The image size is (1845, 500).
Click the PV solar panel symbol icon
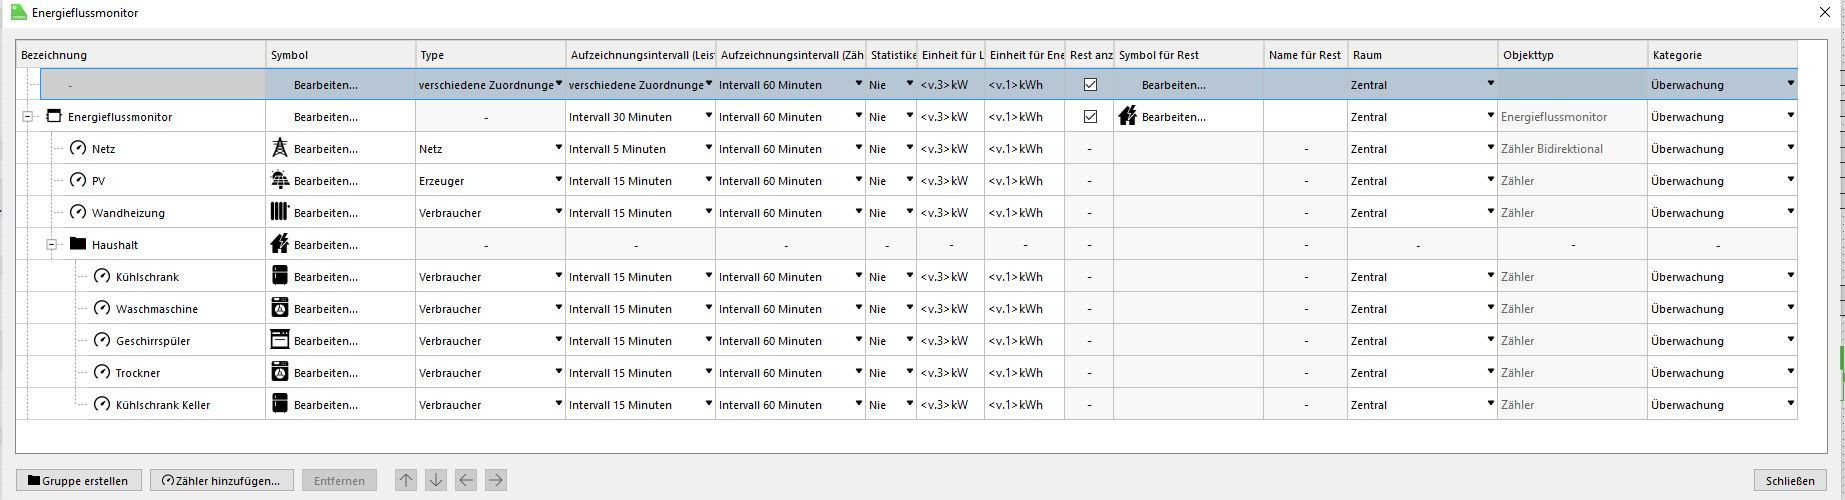point(280,181)
